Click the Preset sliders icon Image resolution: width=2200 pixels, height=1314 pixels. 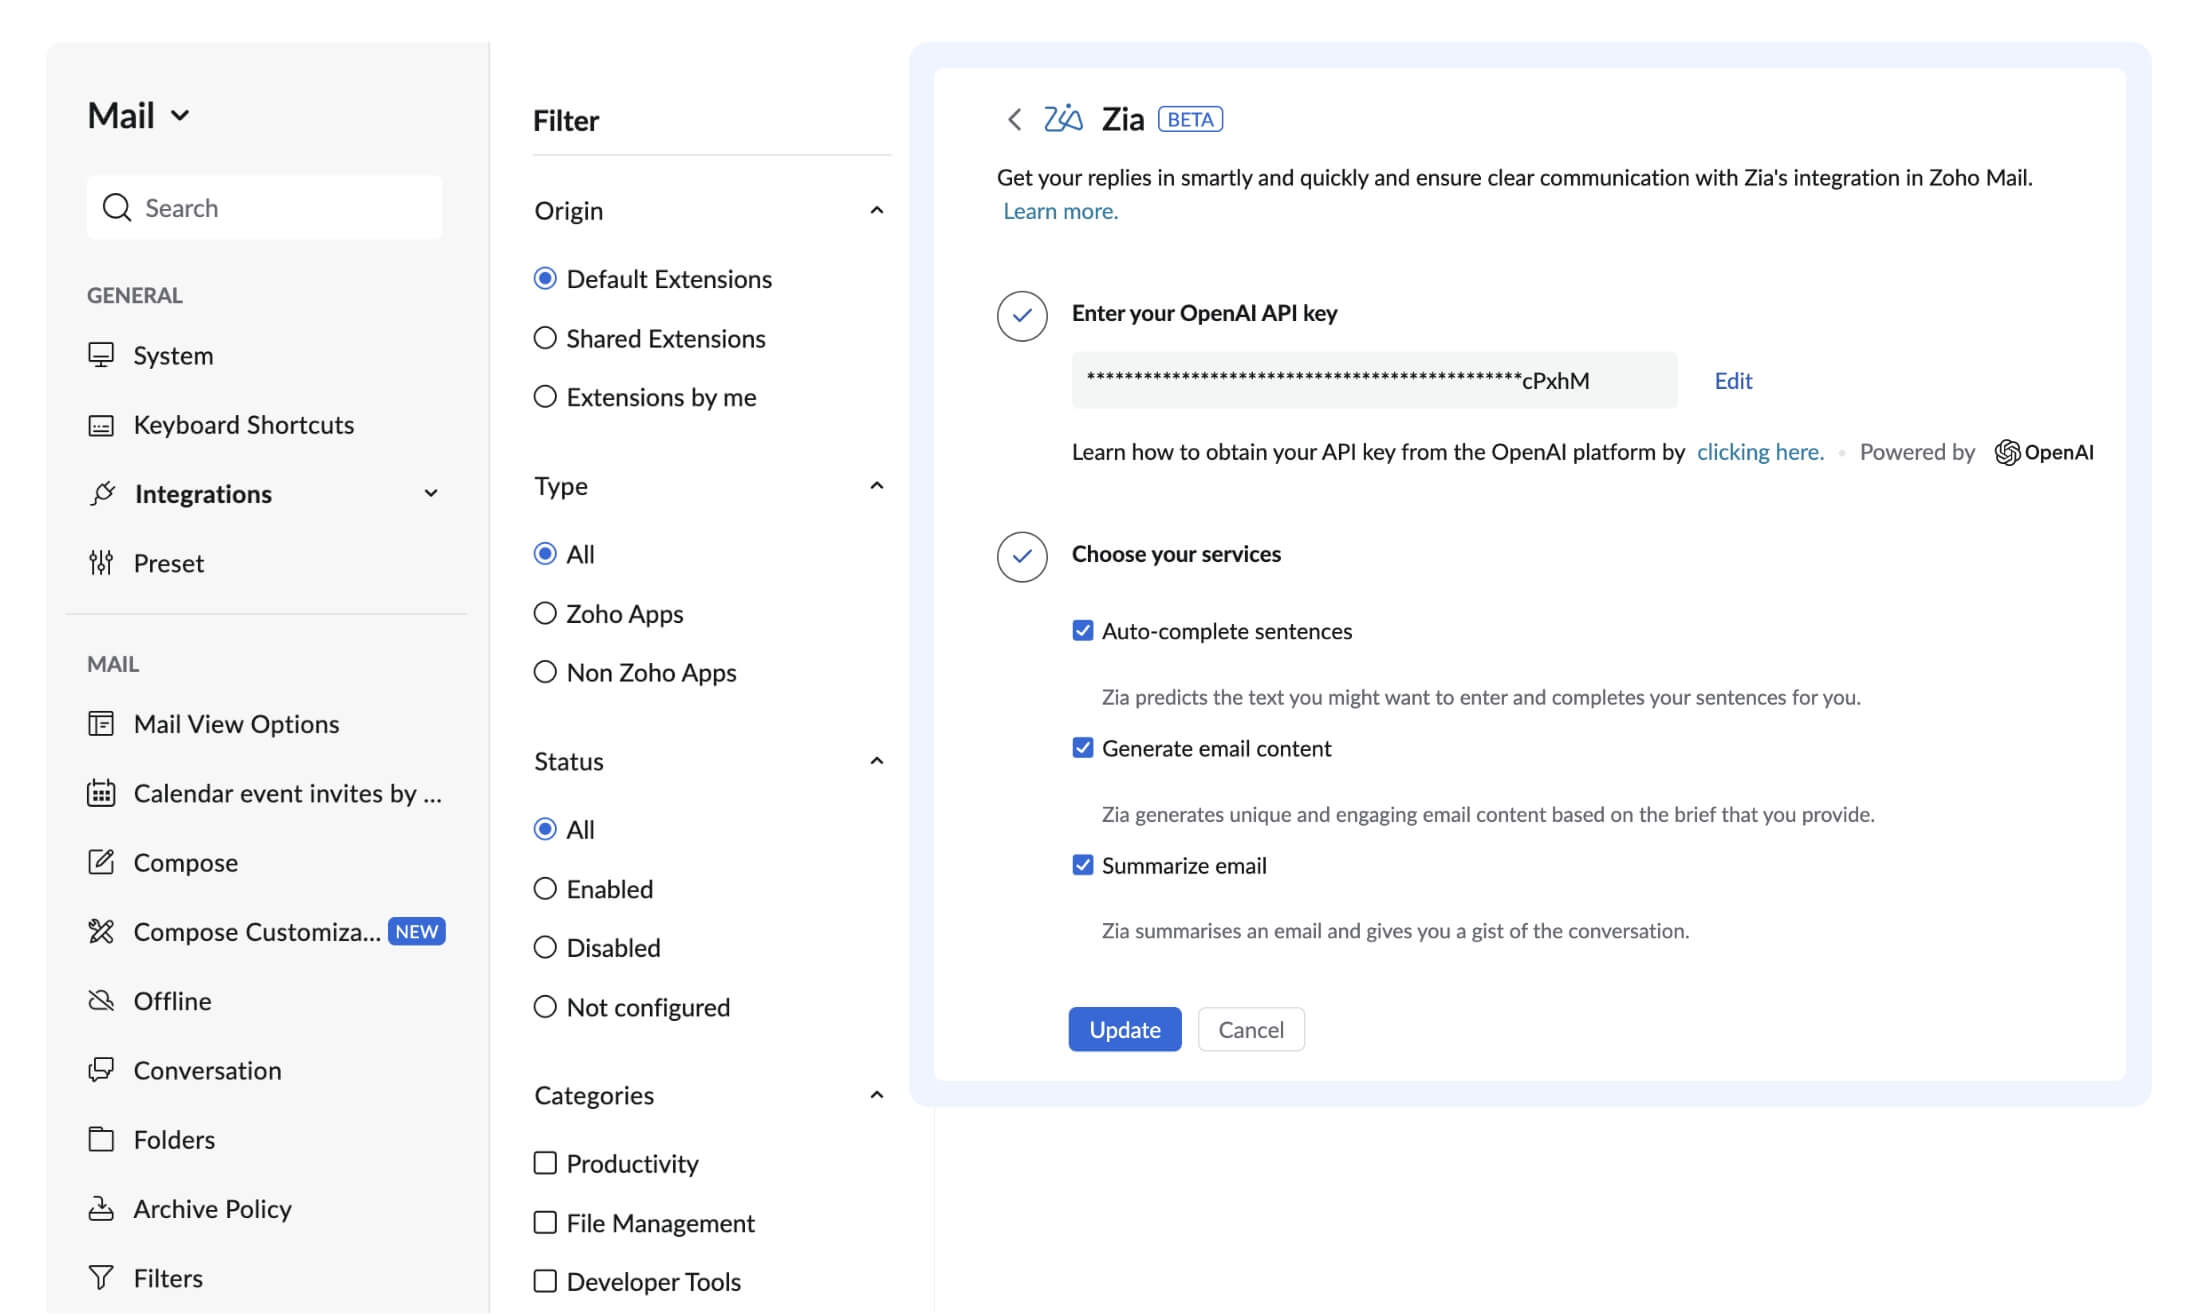click(x=101, y=563)
